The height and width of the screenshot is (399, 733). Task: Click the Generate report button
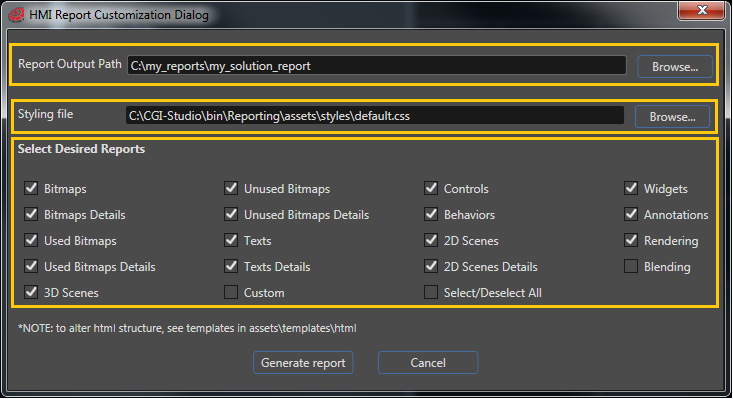(303, 363)
